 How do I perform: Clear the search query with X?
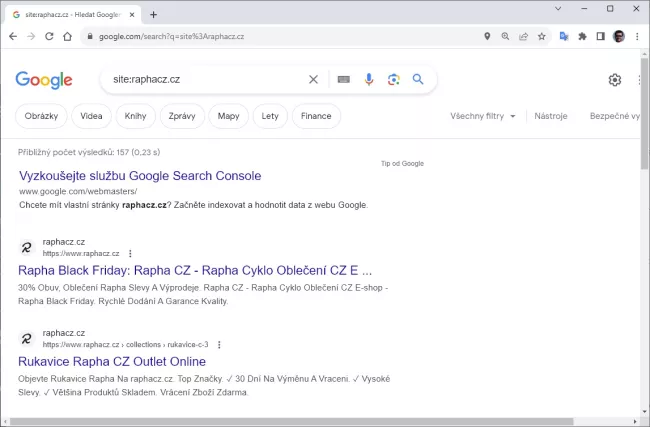click(313, 79)
